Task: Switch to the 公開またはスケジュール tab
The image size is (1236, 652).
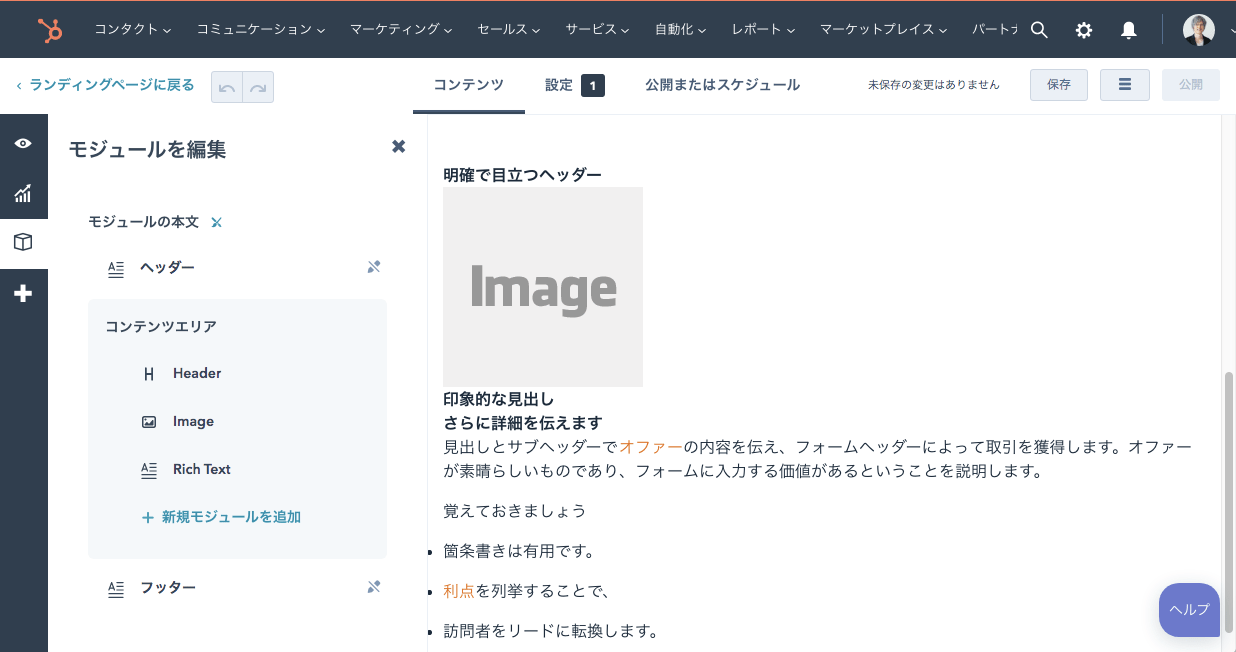Action: pyautogui.click(x=722, y=85)
